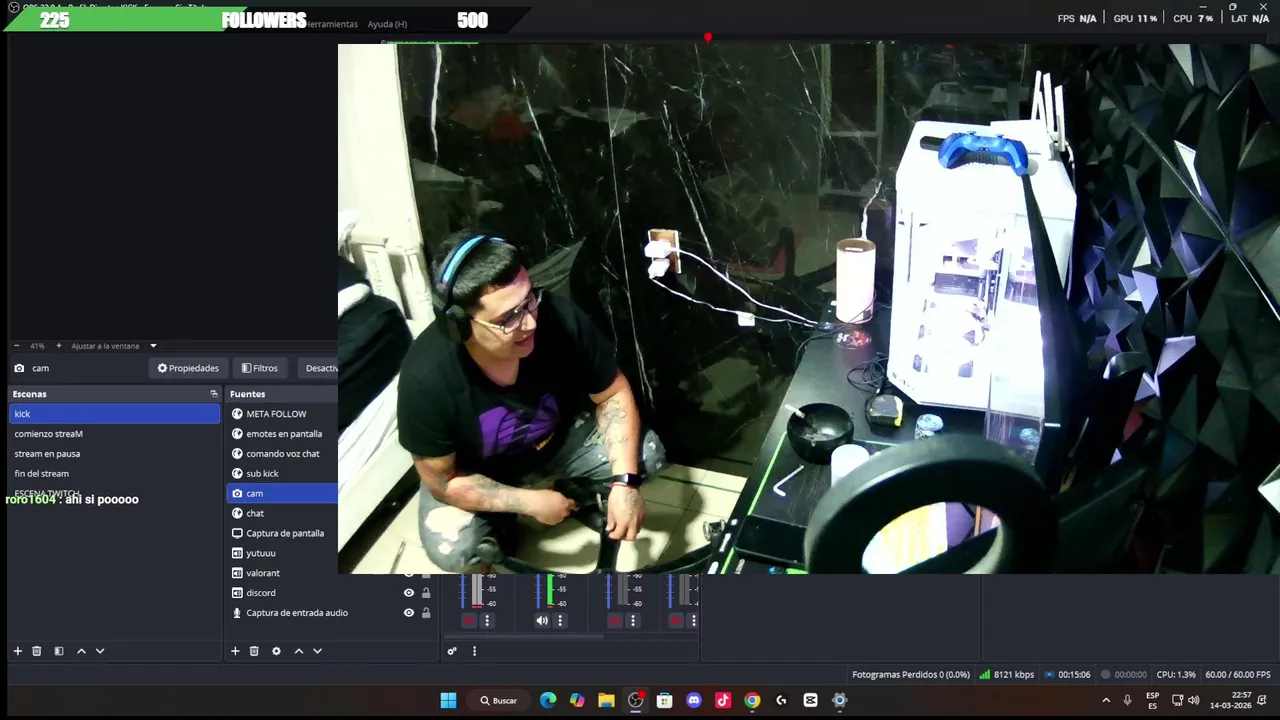Image resolution: width=1280 pixels, height=720 pixels.
Task: Open fourth audio channel options menu
Action: 693,621
